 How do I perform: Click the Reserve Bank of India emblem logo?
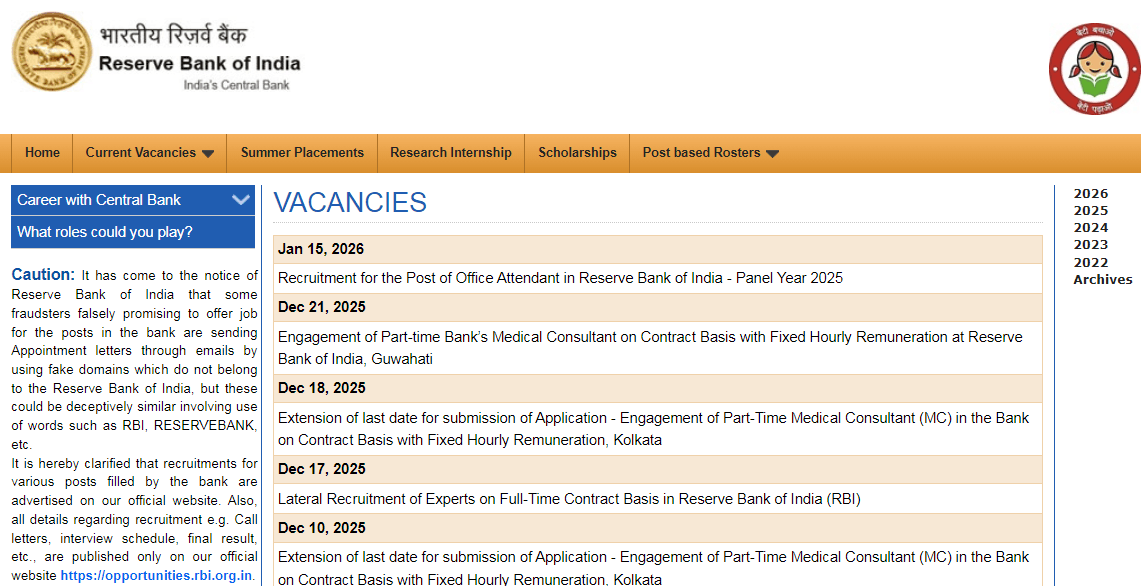[50, 51]
